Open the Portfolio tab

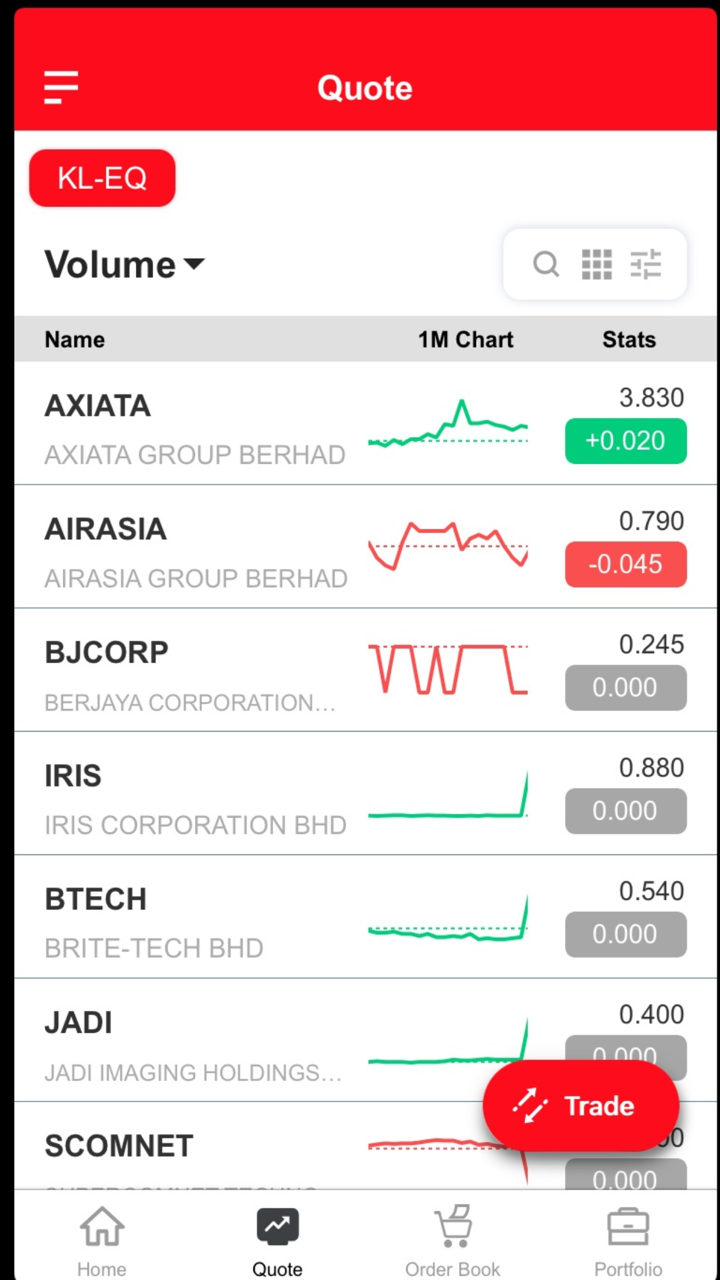[x=628, y=1240]
